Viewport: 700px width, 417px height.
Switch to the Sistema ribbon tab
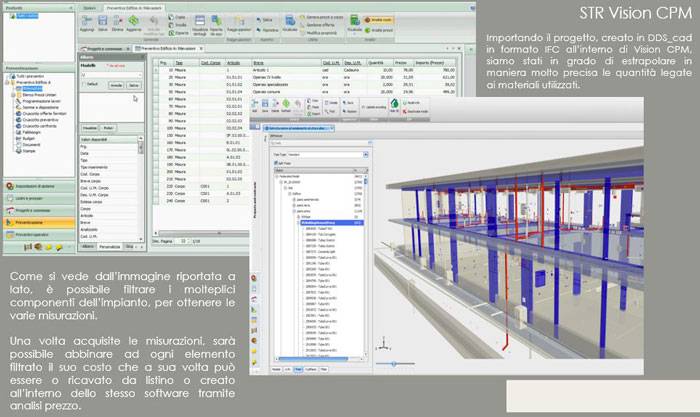[90, 8]
